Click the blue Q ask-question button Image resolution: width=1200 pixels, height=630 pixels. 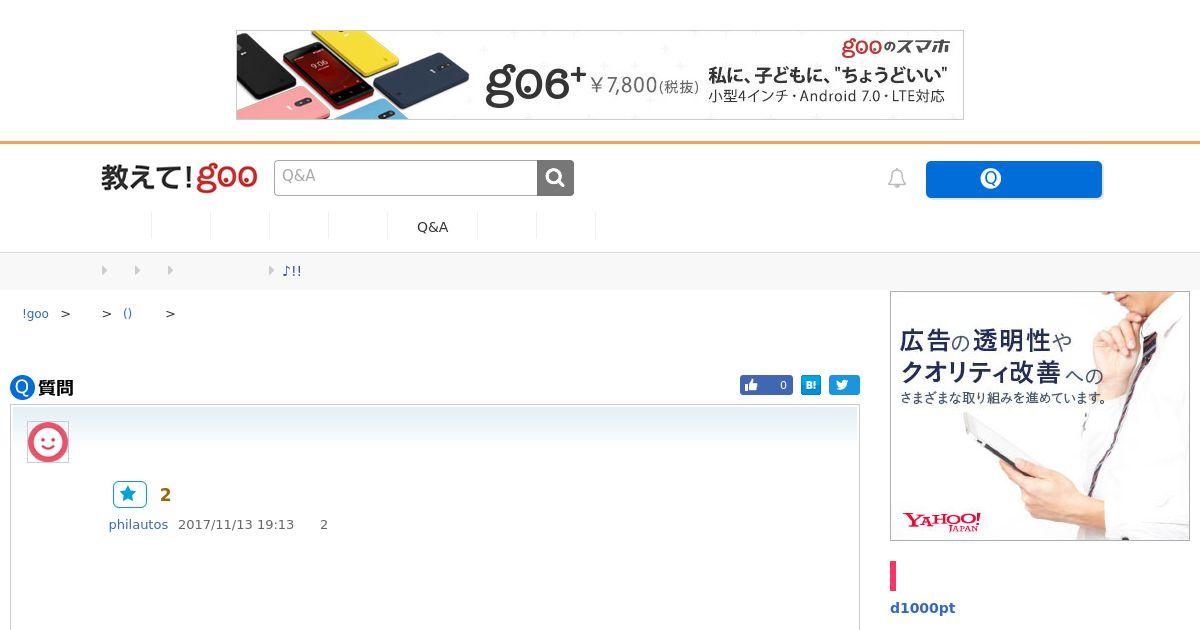1013,179
